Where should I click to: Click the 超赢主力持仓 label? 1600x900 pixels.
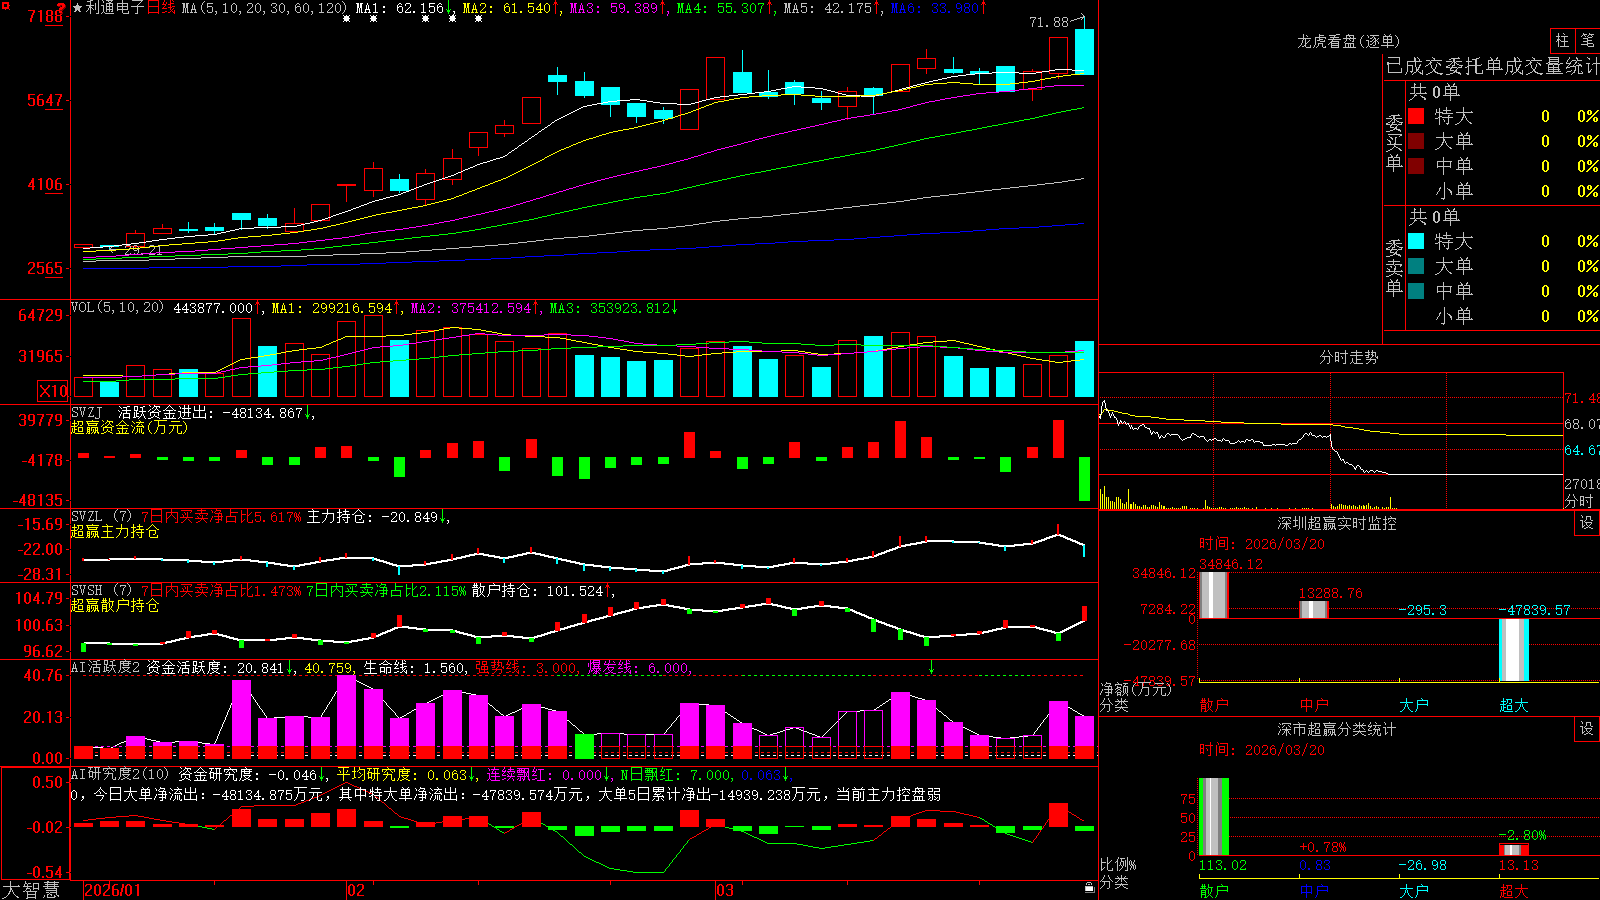pos(115,531)
